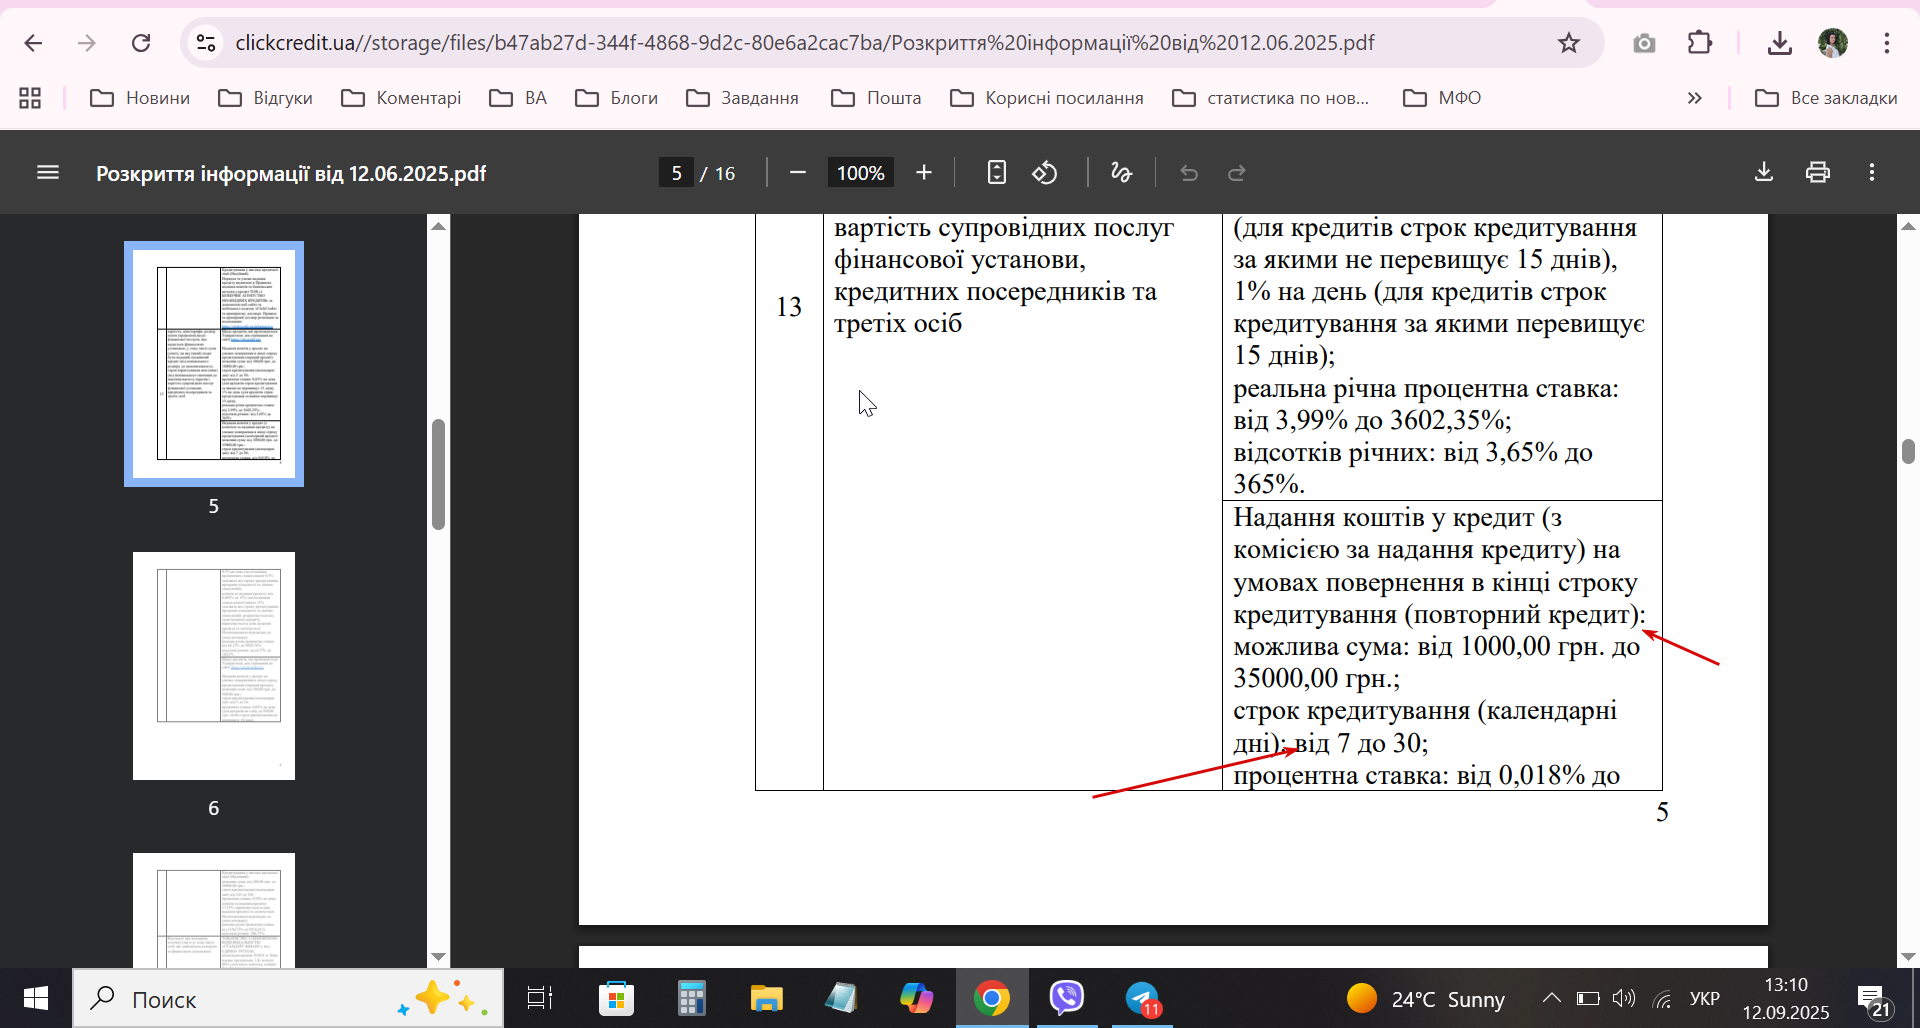Reload the current page
This screenshot has width=1920, height=1028.
(141, 43)
